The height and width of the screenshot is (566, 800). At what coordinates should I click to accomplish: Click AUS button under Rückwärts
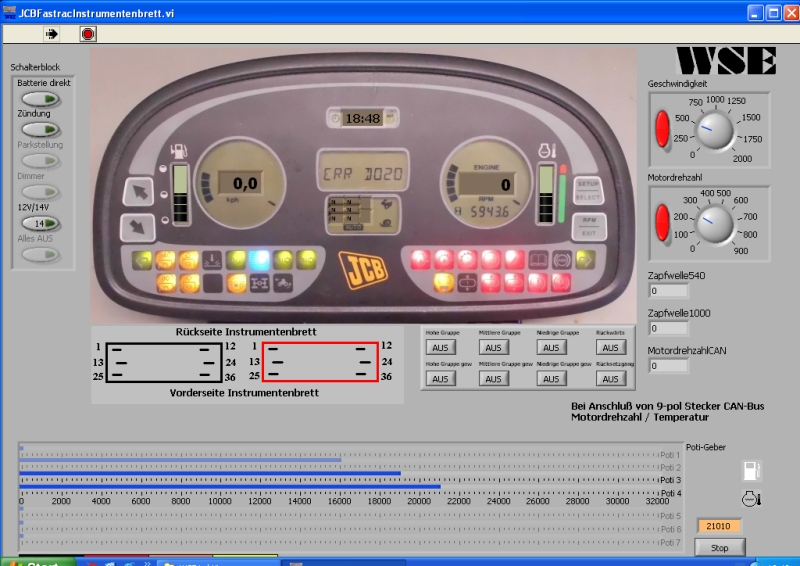611,348
